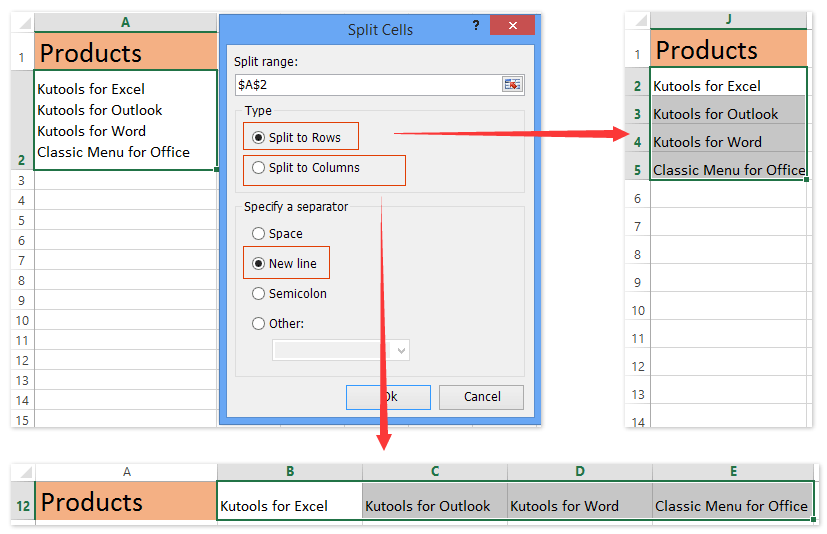Image resolution: width=827 pixels, height=534 pixels.
Task: Choose Space as the separator
Action: click(x=259, y=234)
